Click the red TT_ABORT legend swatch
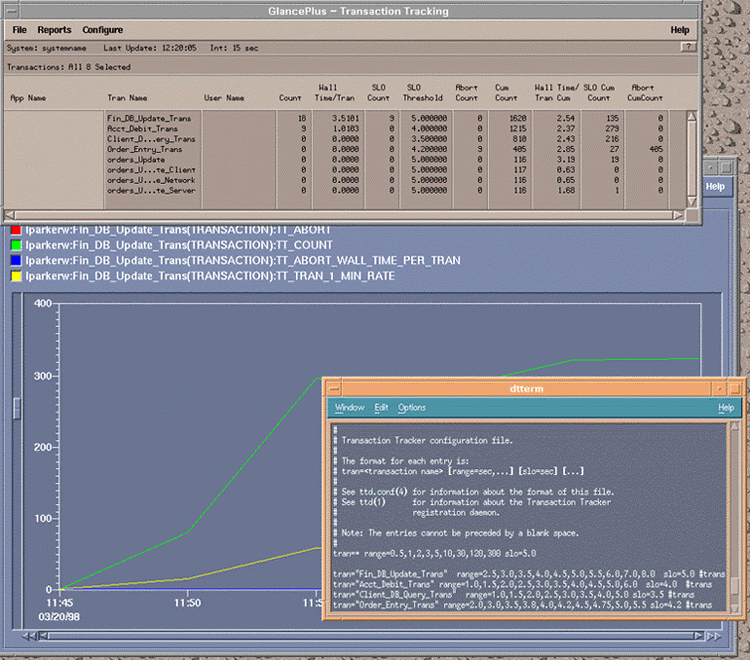This screenshot has width=750, height=660. (x=15, y=229)
